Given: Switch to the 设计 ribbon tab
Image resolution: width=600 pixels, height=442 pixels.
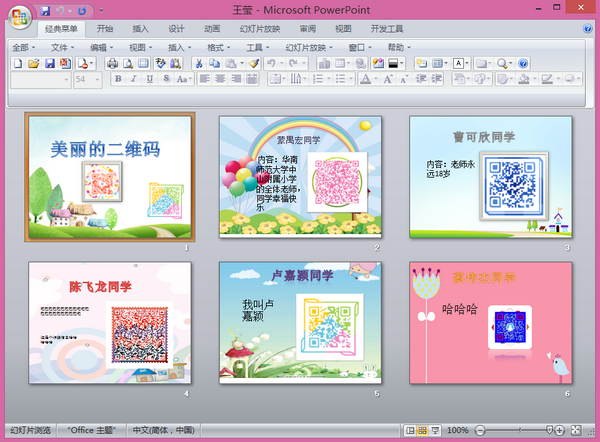Looking at the screenshot, I should tap(176, 29).
